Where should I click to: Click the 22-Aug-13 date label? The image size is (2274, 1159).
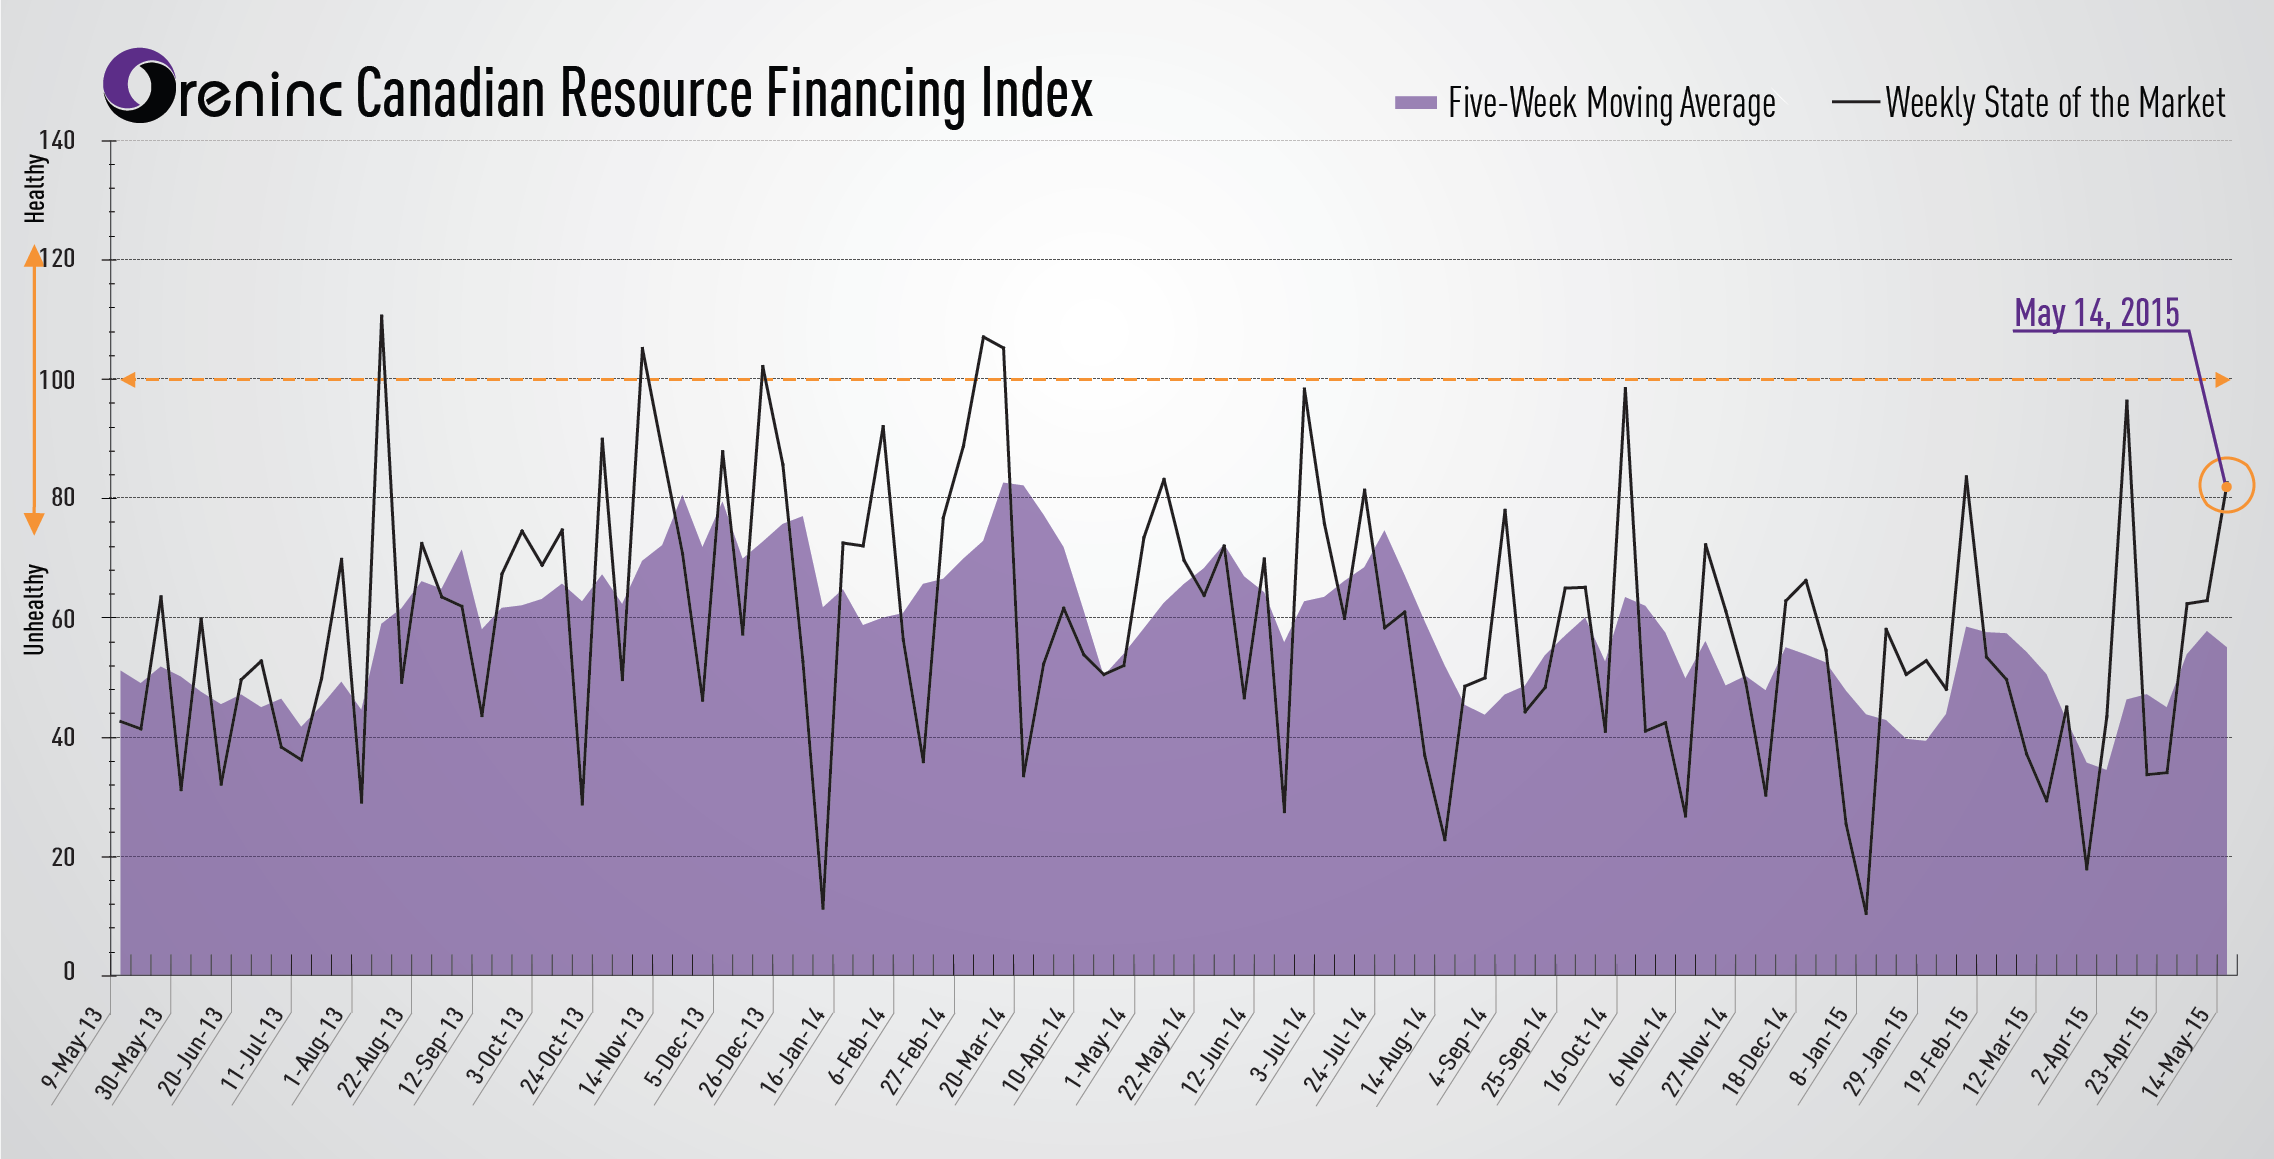(370, 1053)
